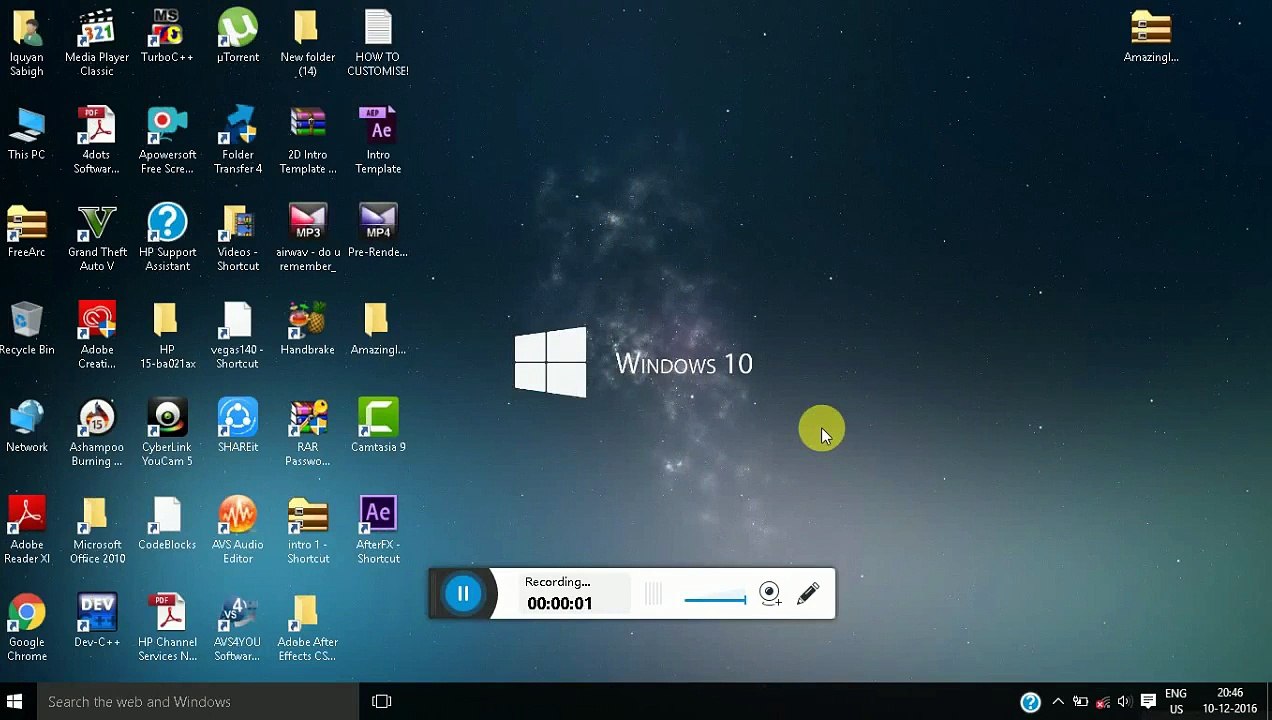Screen dimensions: 1272x720
Task: Select the HP Channel Services PDF
Action: point(167,629)
